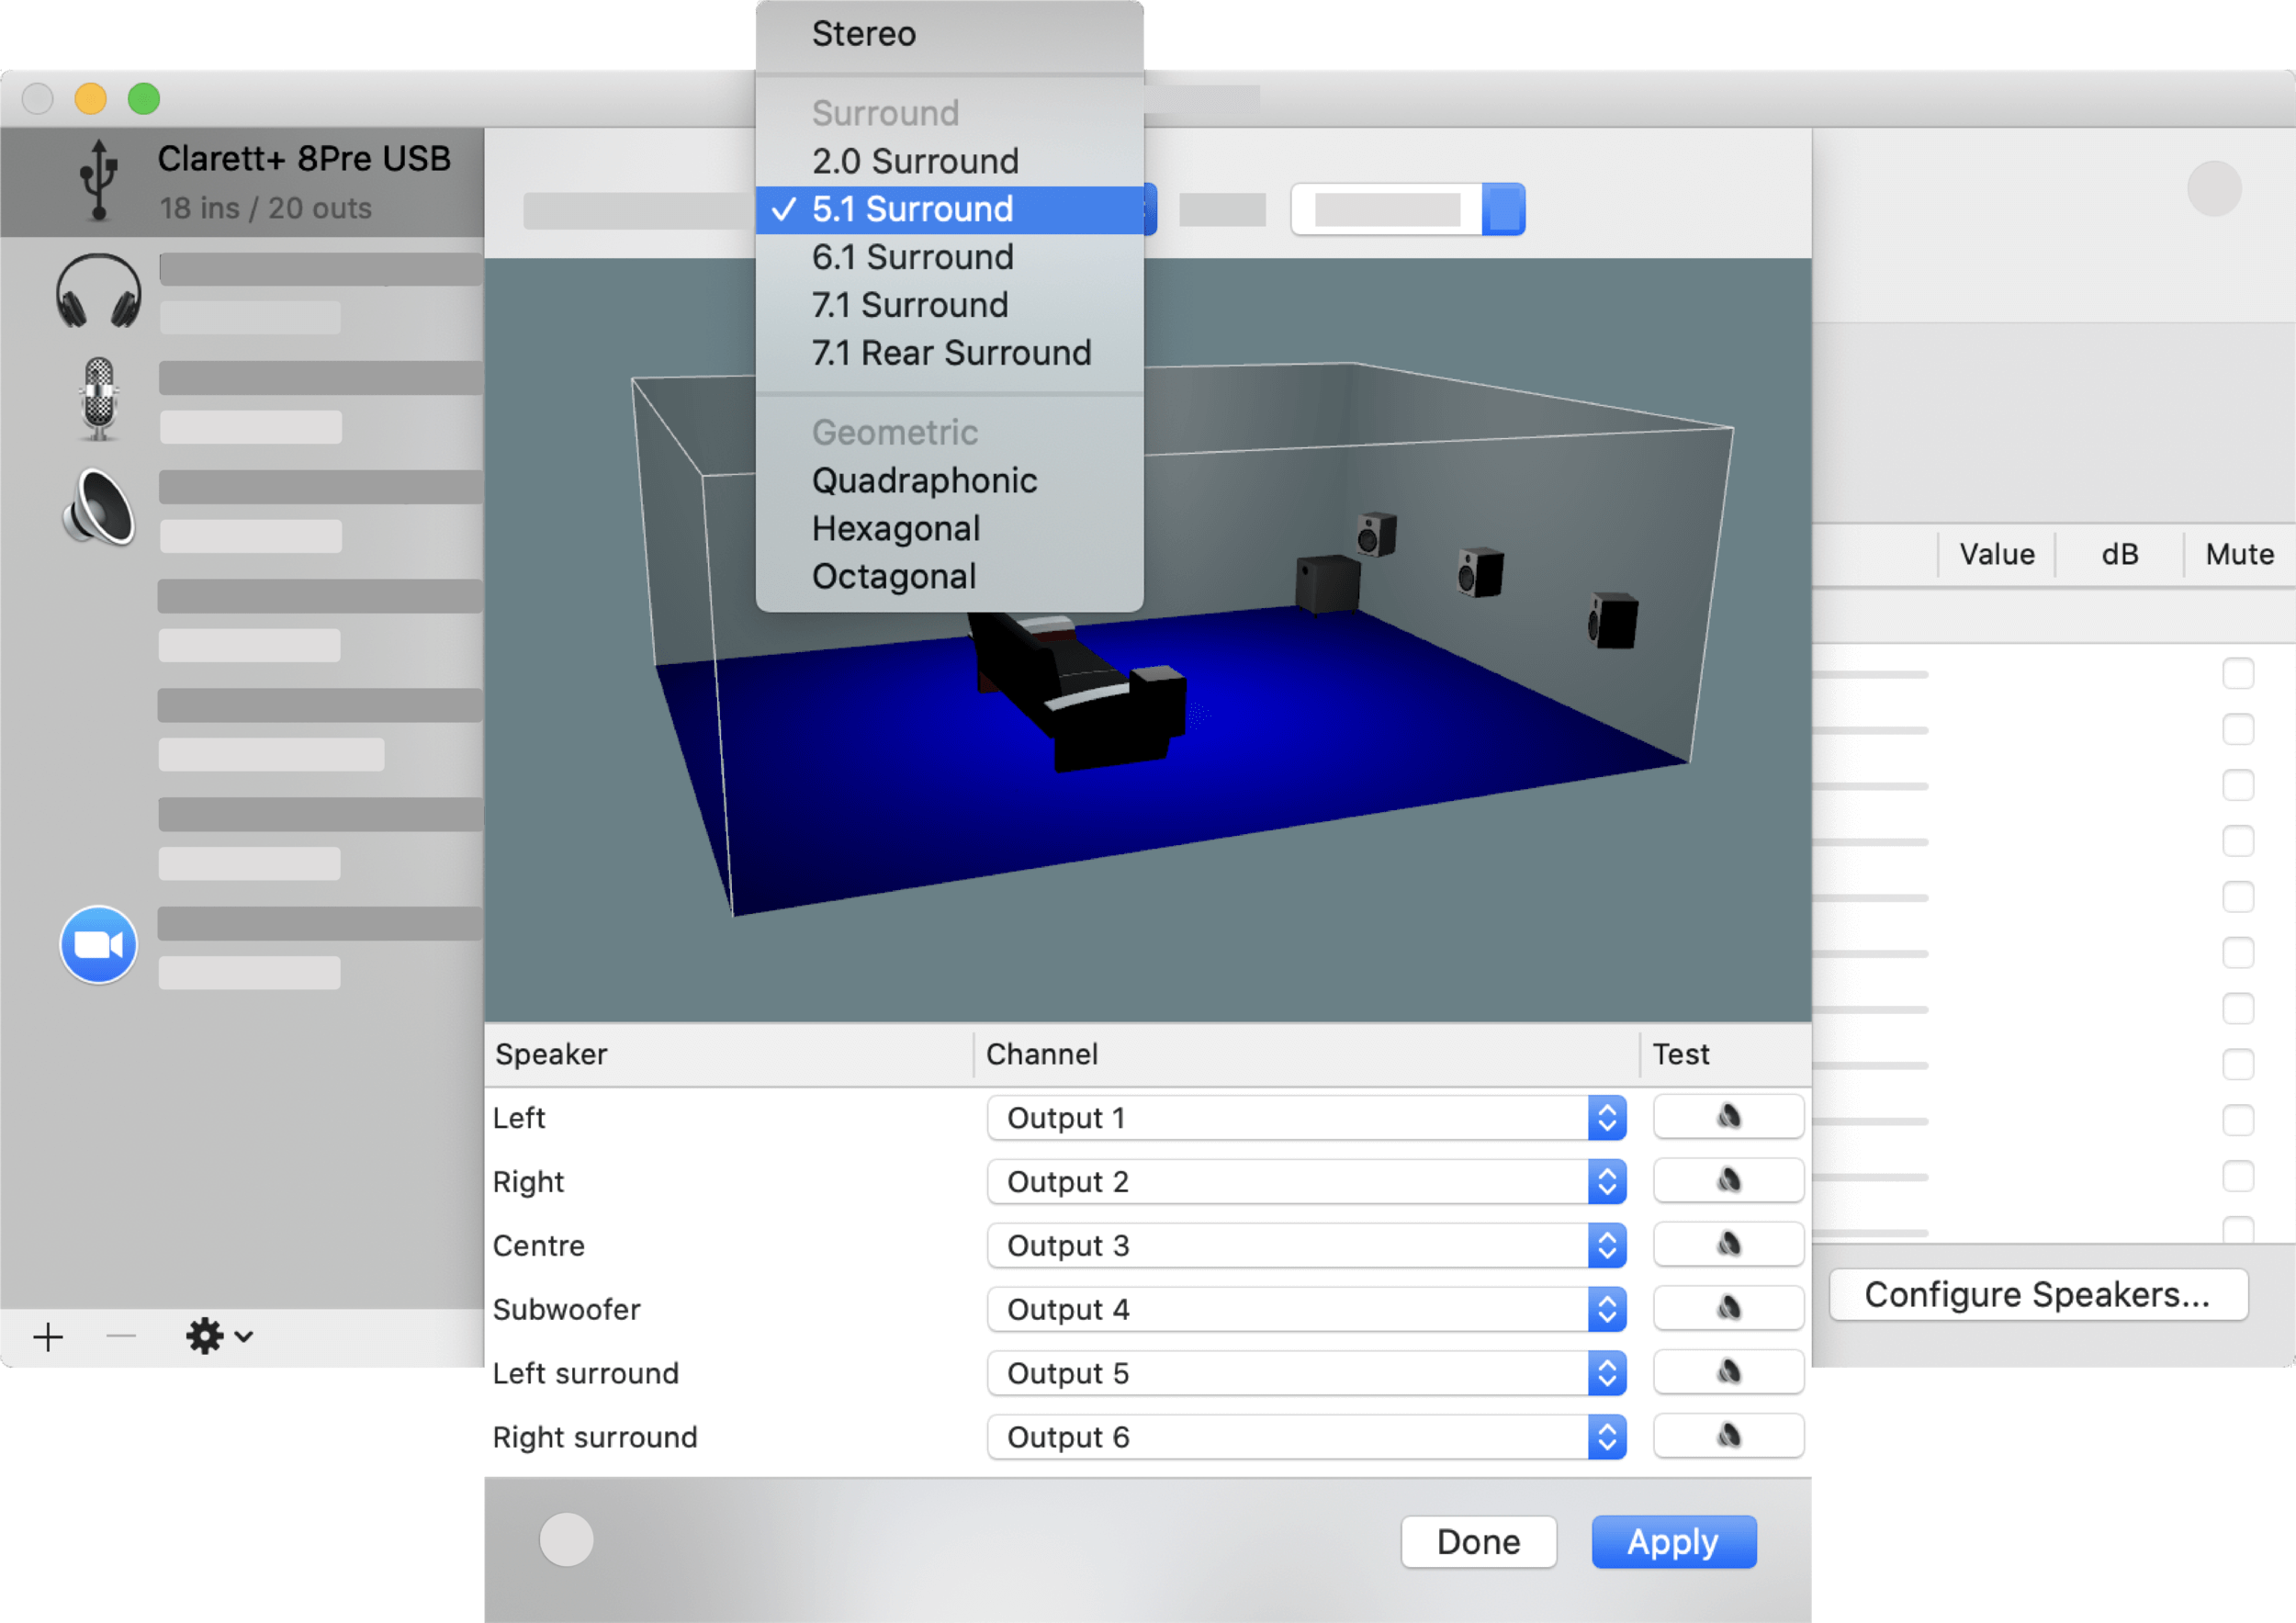
Task: Toggle the third Mute checkbox
Action: click(x=2238, y=786)
